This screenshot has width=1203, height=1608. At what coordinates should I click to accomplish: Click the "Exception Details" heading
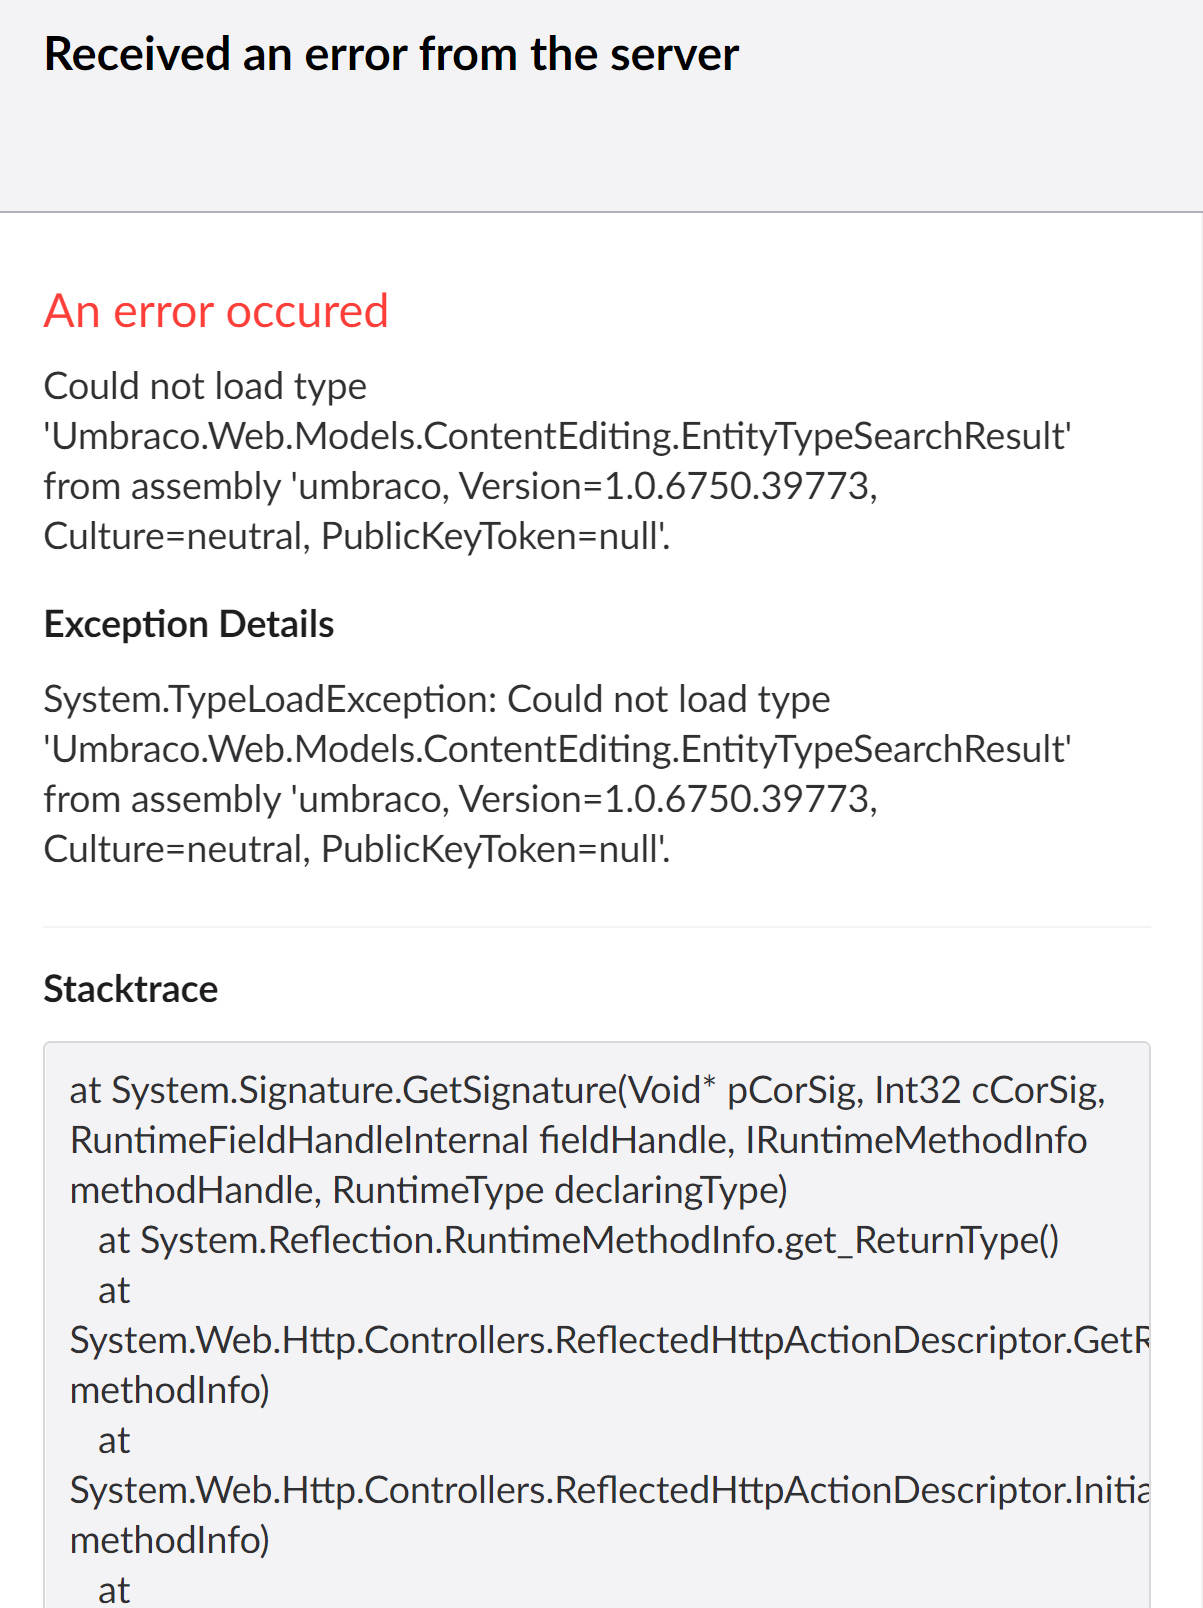point(189,624)
